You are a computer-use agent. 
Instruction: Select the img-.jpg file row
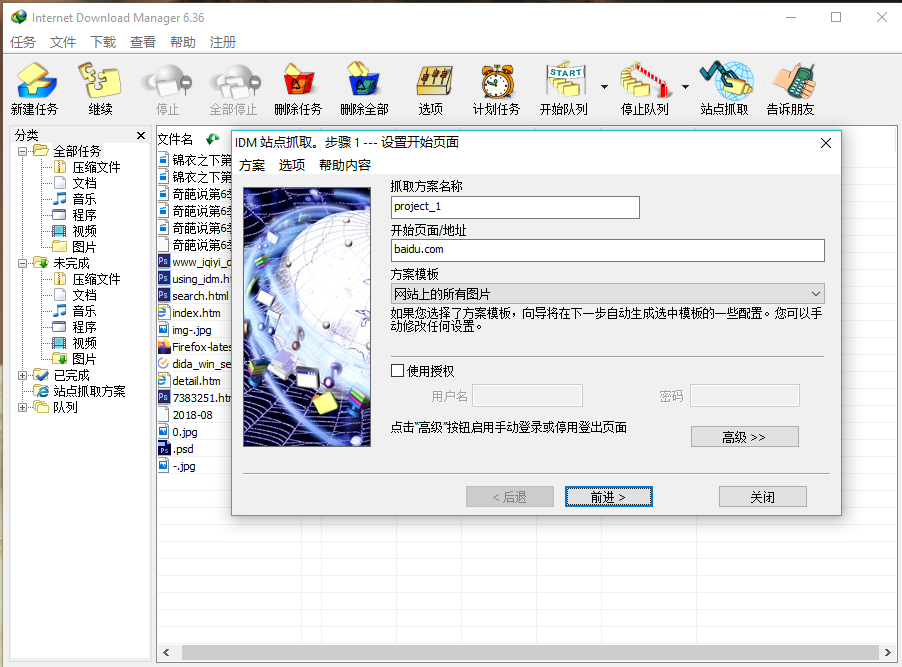point(194,330)
